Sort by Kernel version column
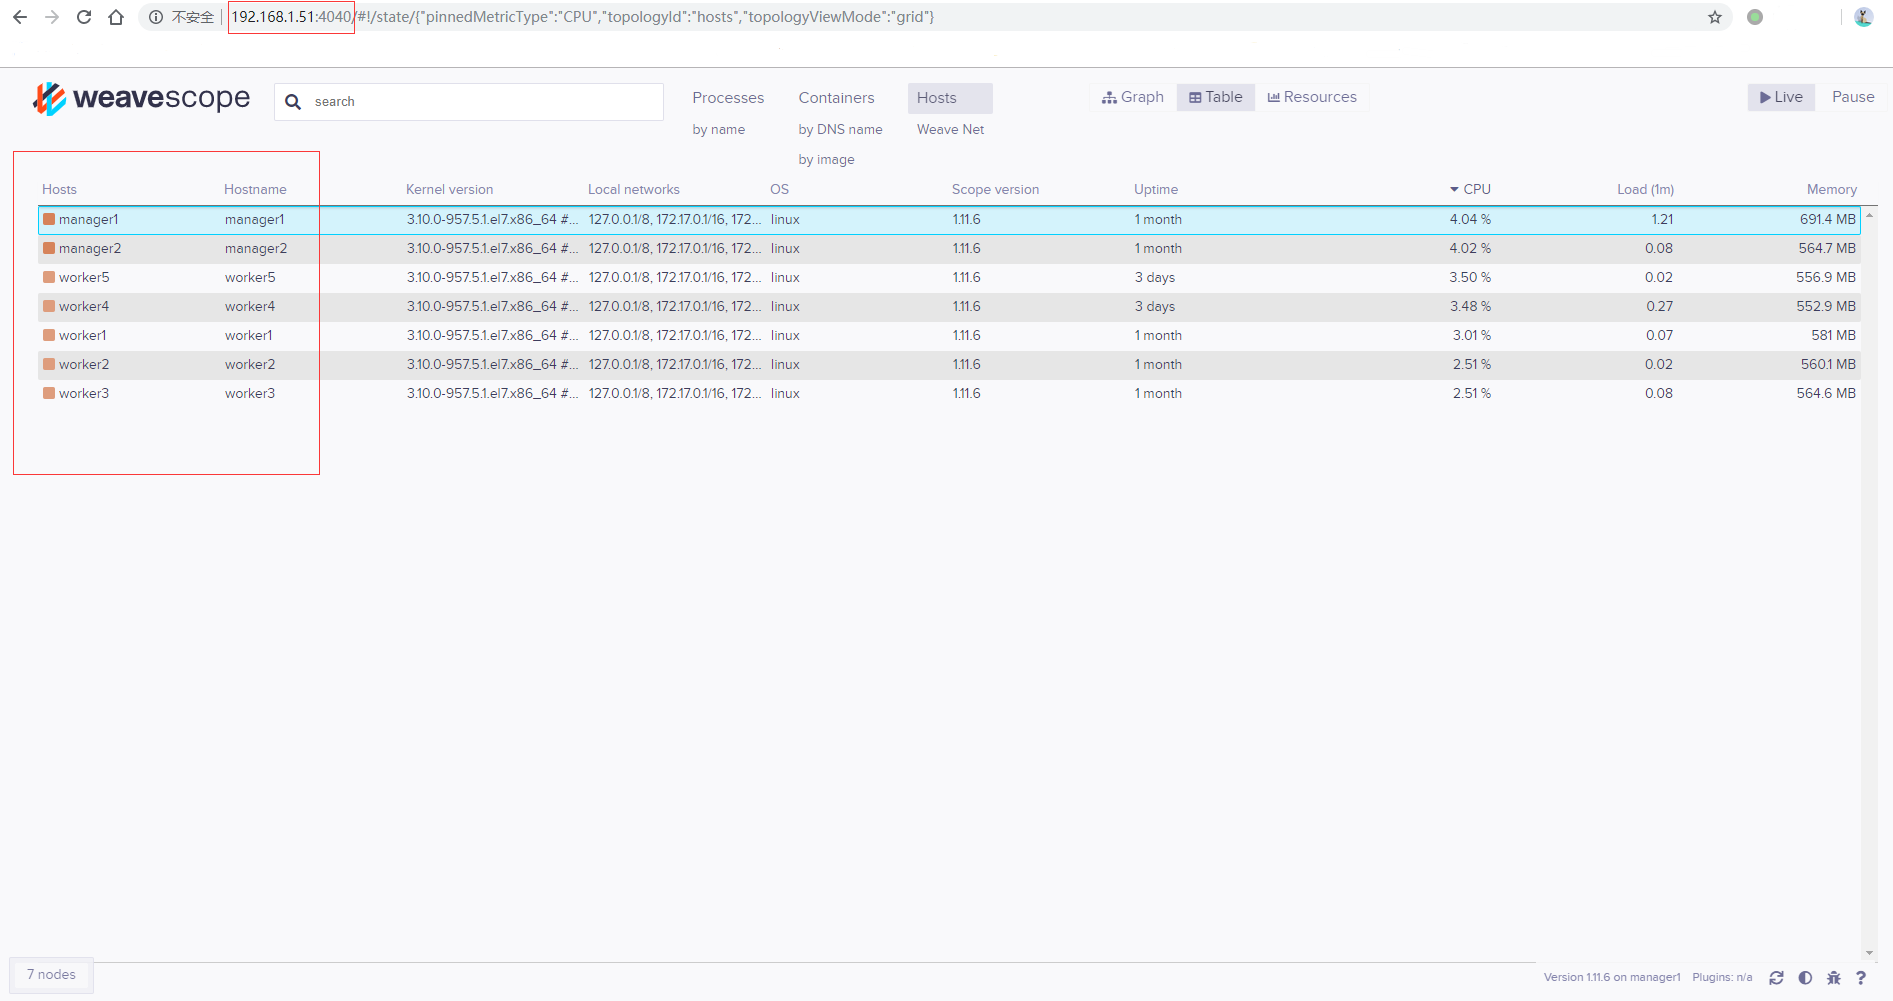Viewport: 1893px width, 1001px height. point(449,190)
